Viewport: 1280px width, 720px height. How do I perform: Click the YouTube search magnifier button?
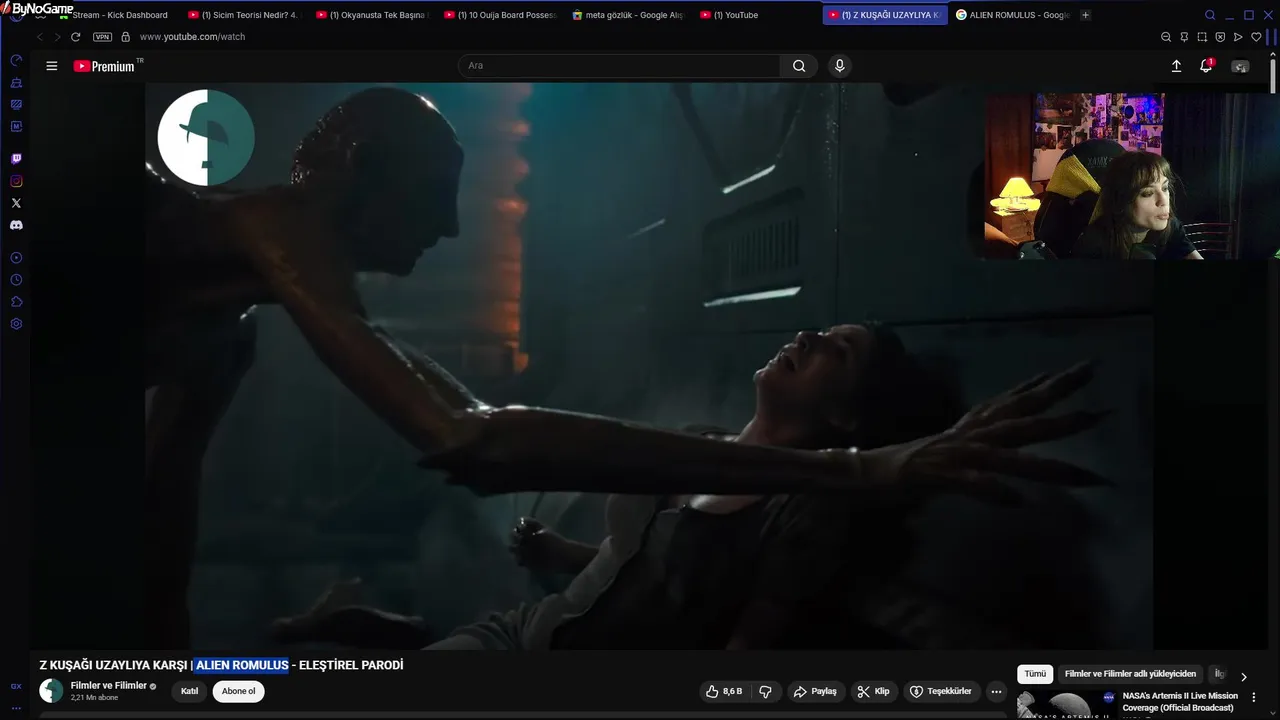[x=799, y=66]
